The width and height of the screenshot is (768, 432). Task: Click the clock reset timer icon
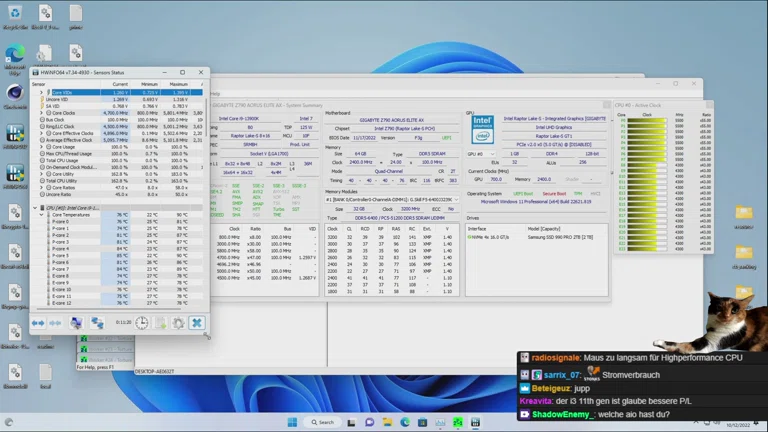coord(142,322)
